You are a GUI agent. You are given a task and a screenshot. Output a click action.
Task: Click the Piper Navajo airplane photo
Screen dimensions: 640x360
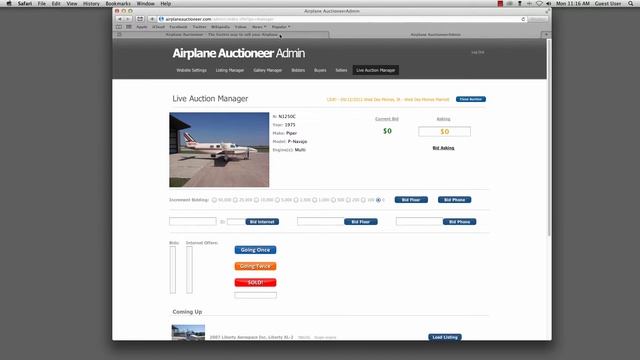pos(219,150)
